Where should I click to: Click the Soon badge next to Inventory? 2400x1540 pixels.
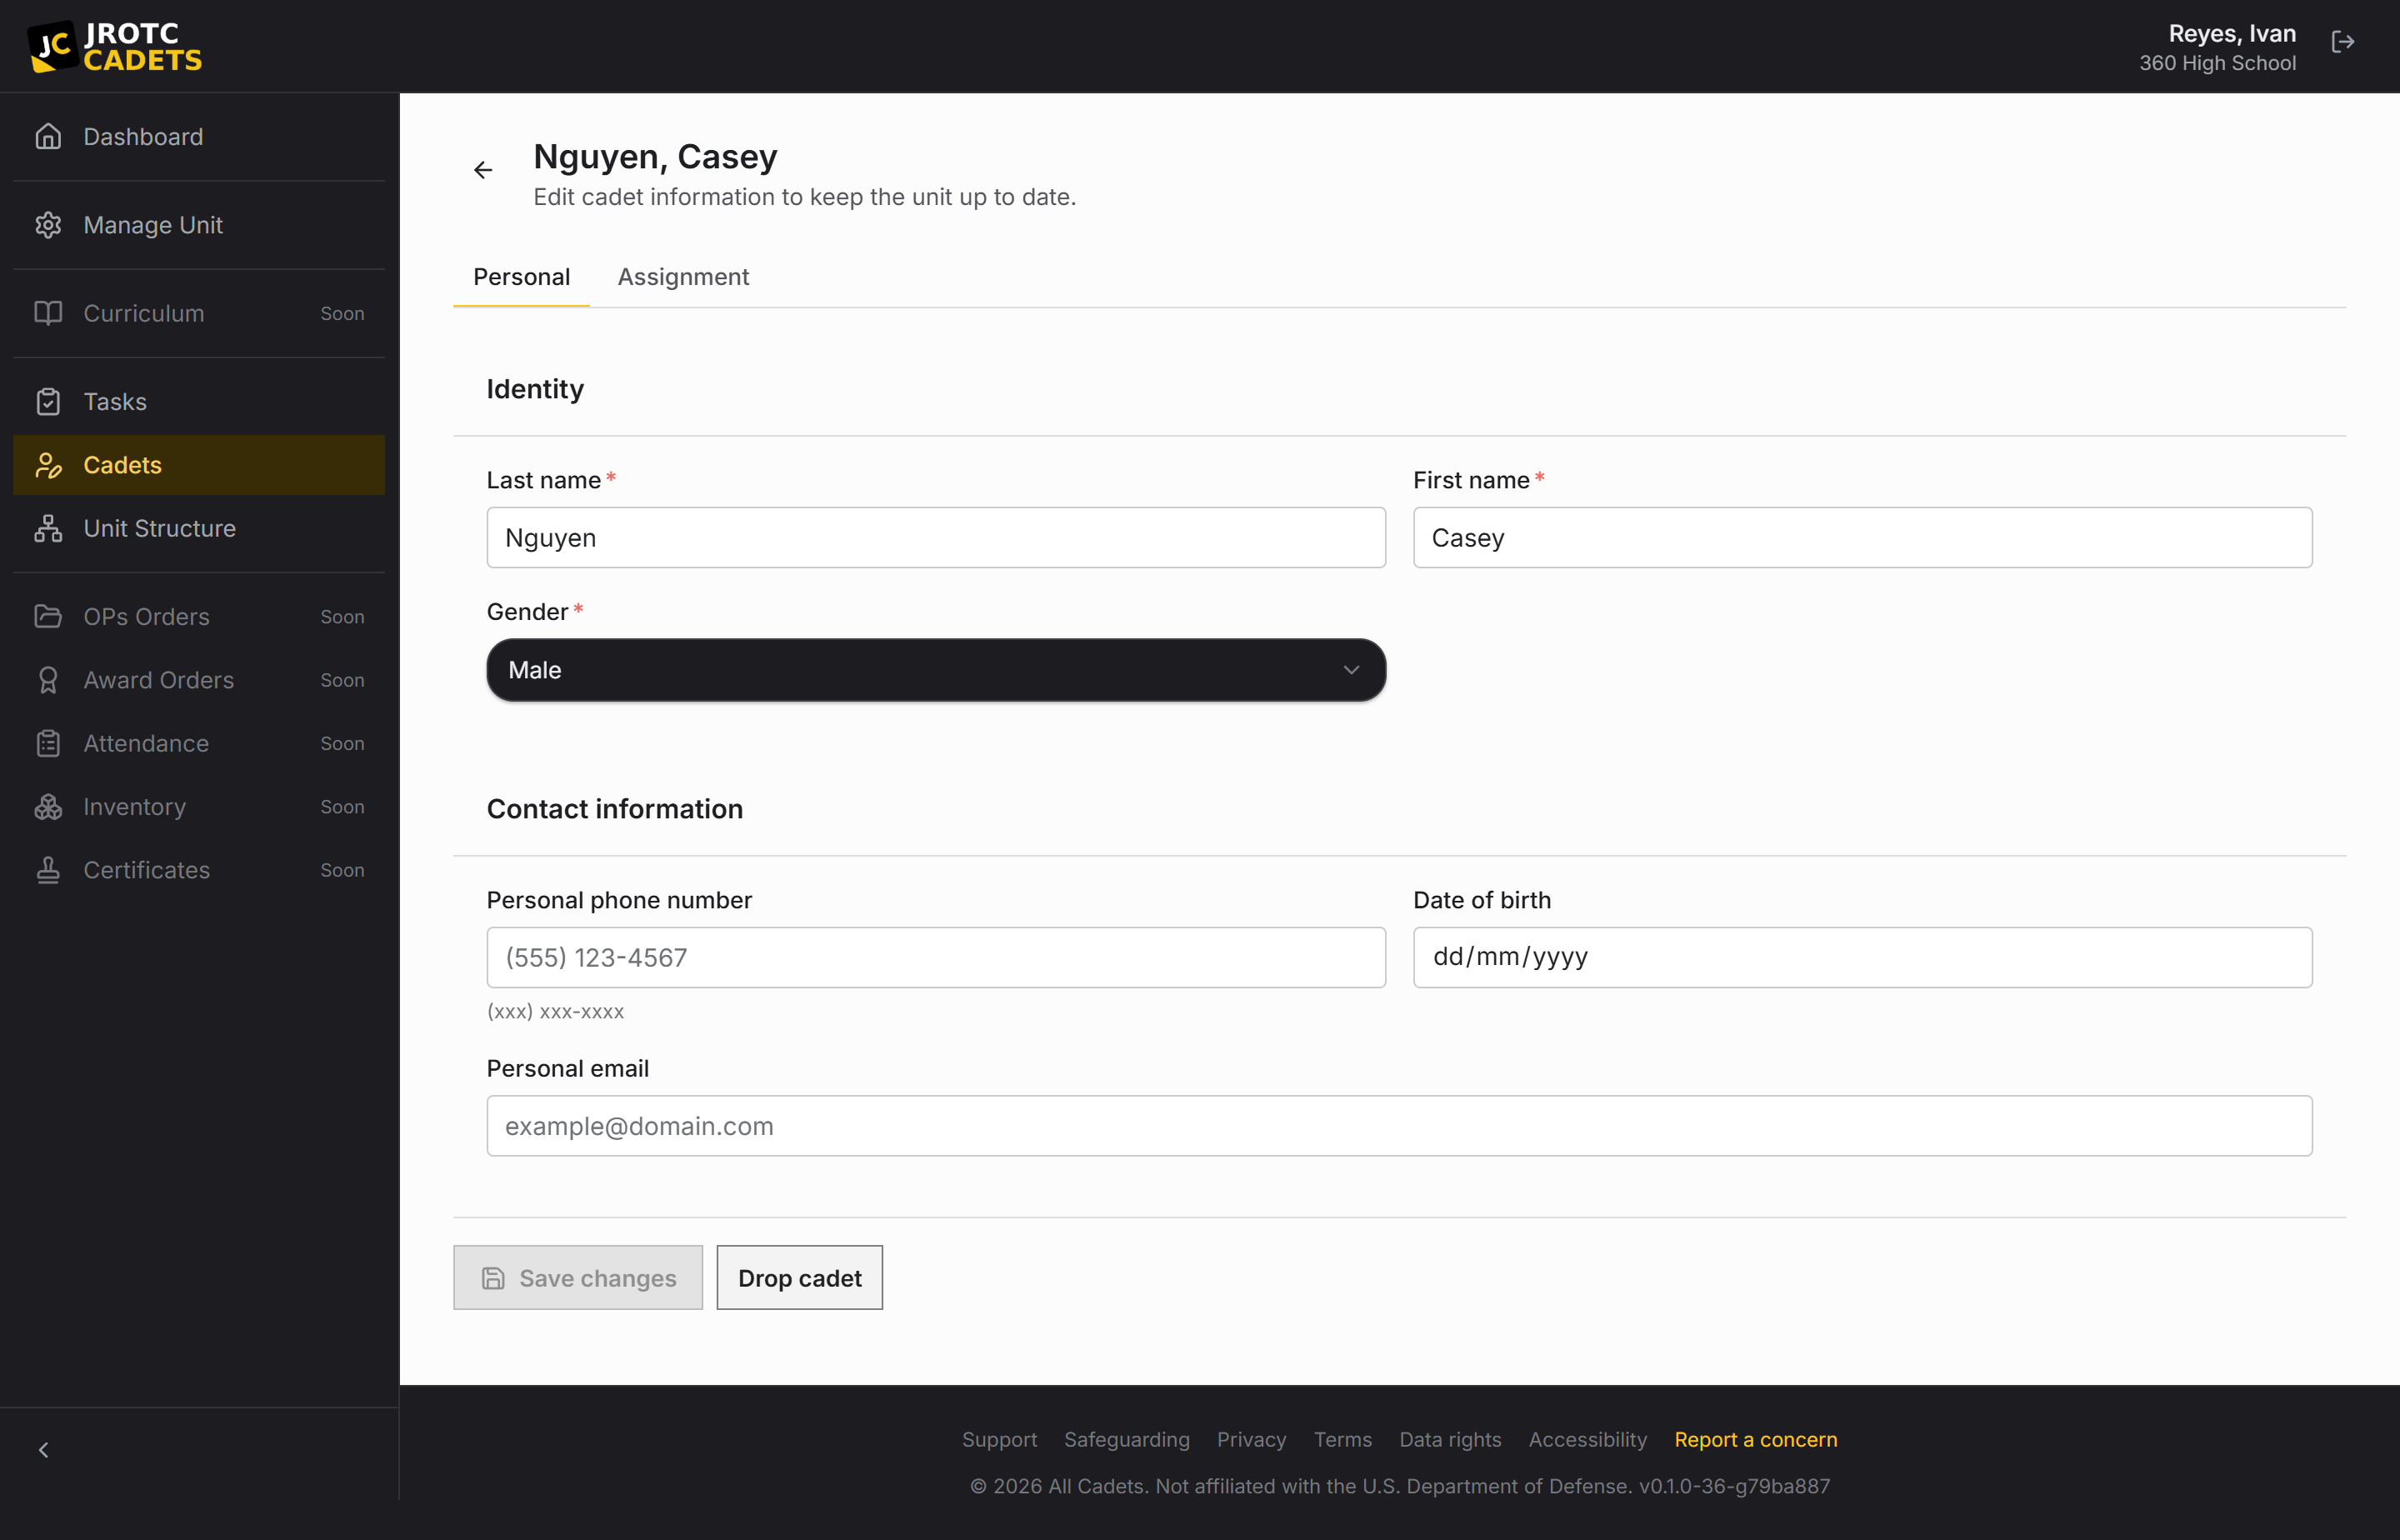(x=342, y=807)
